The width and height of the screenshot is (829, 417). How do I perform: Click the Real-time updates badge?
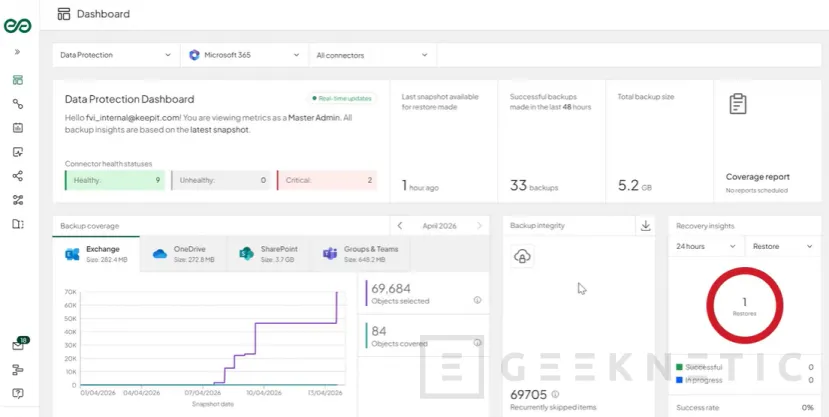pos(342,98)
